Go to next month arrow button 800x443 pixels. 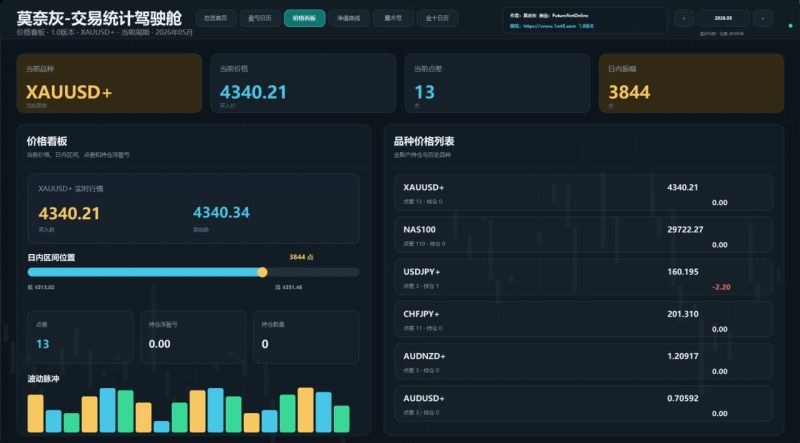tap(763, 18)
